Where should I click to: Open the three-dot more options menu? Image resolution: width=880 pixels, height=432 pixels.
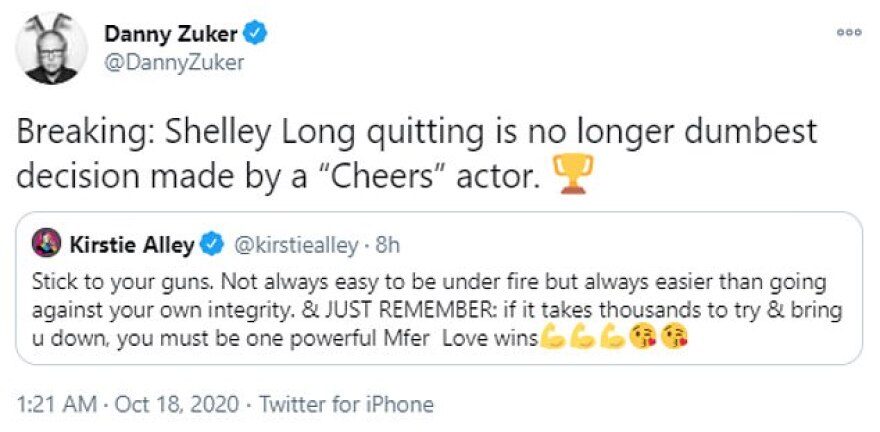click(x=848, y=32)
